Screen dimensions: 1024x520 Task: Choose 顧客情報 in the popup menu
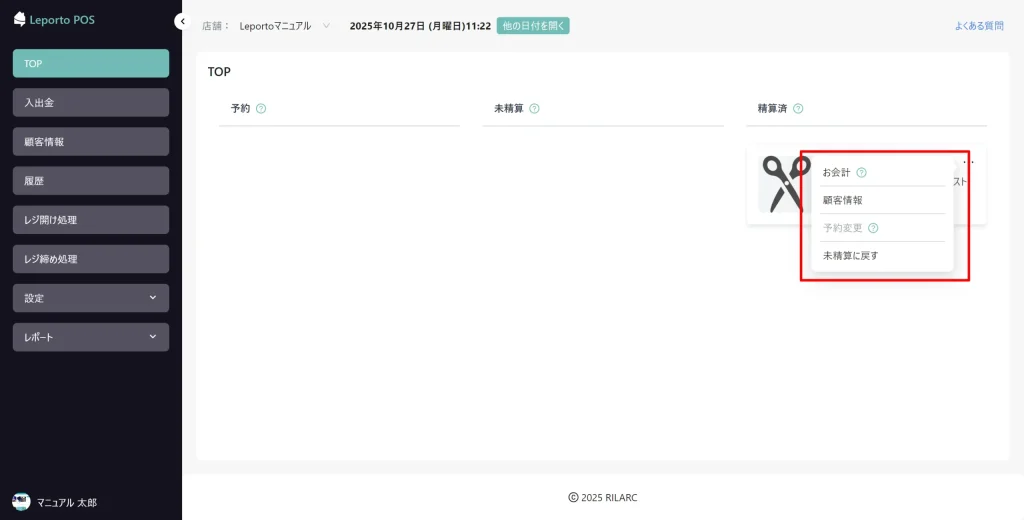(842, 200)
